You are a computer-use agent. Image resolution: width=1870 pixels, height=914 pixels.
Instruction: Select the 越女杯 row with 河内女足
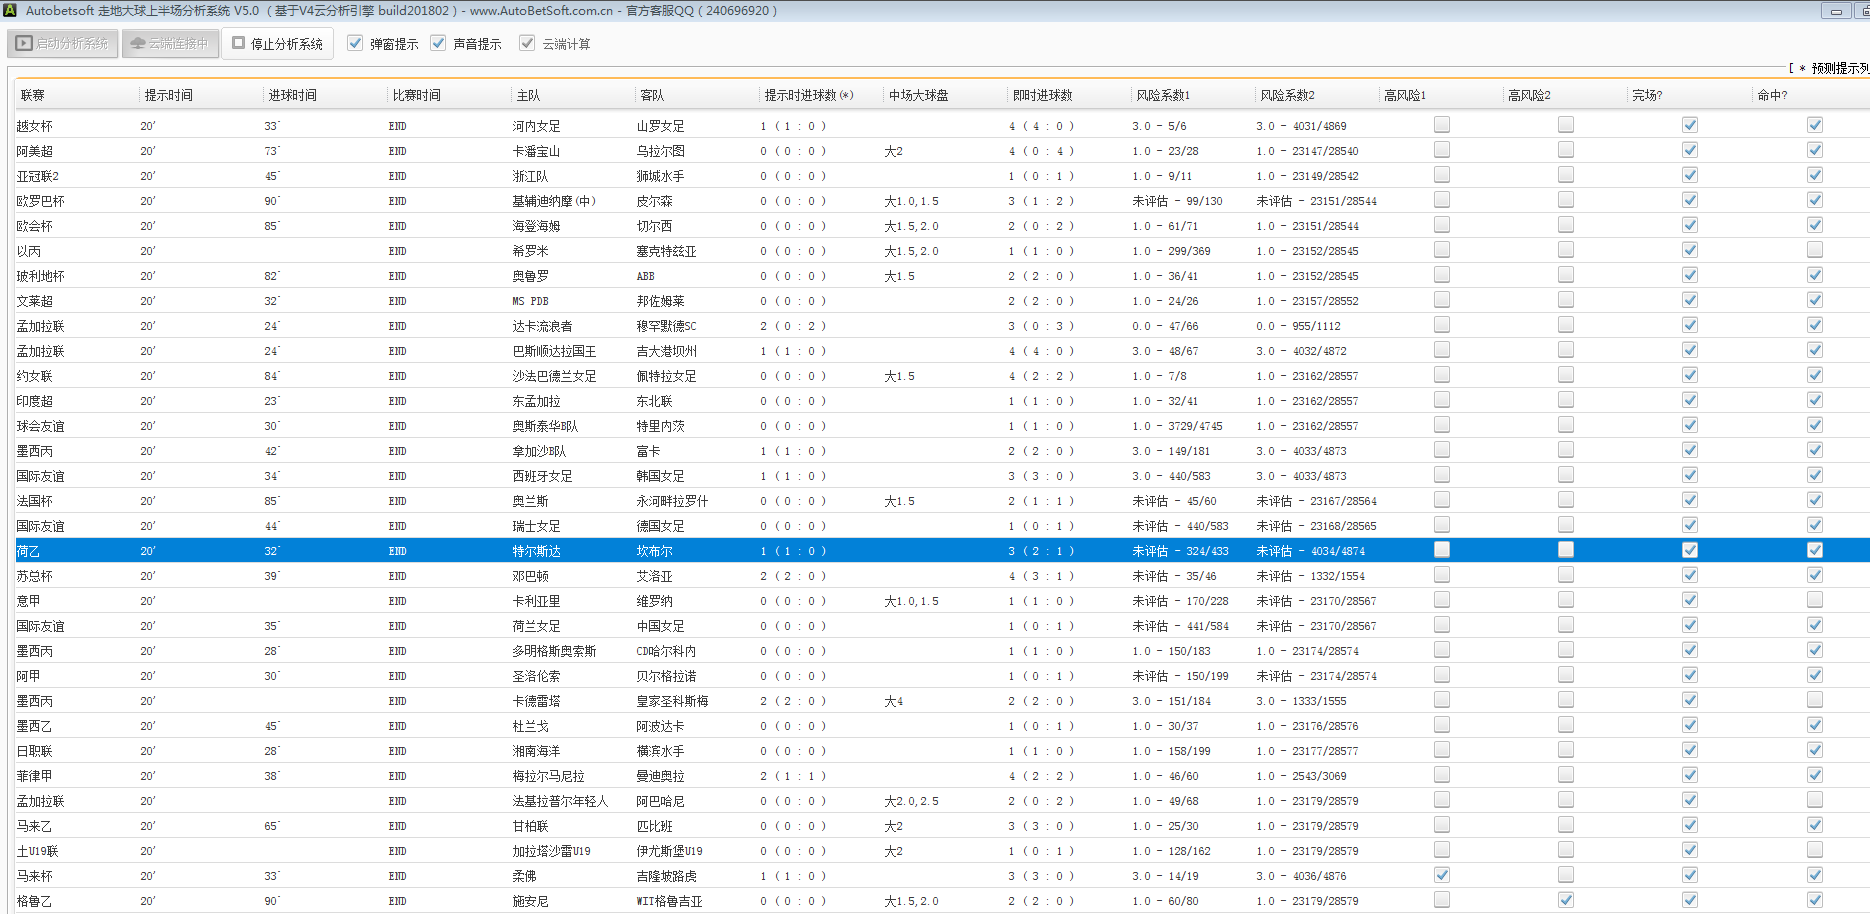tap(536, 126)
